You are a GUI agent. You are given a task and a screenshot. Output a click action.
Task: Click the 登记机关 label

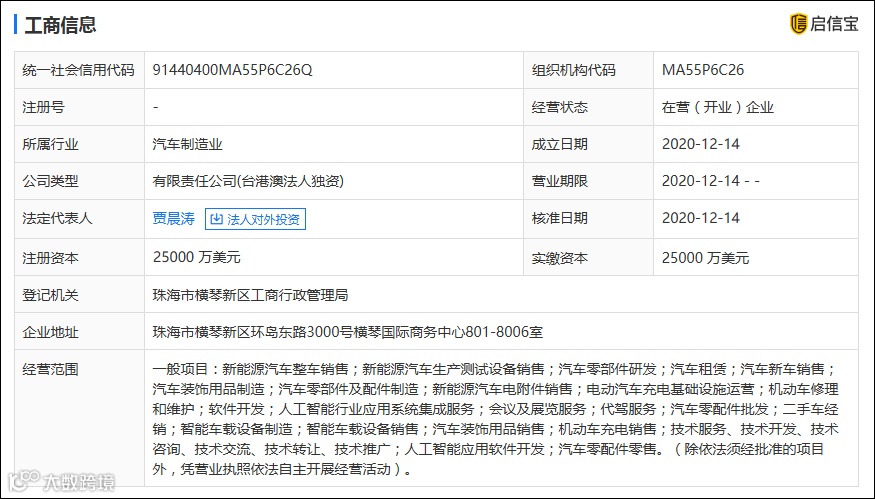pos(50,295)
